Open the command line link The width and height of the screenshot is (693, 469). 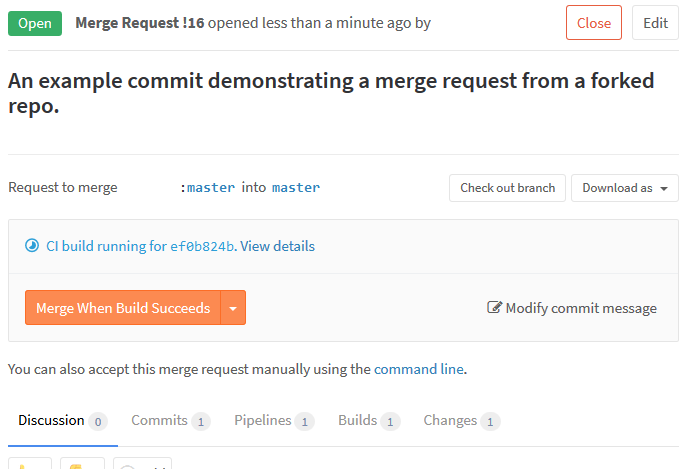point(419,369)
